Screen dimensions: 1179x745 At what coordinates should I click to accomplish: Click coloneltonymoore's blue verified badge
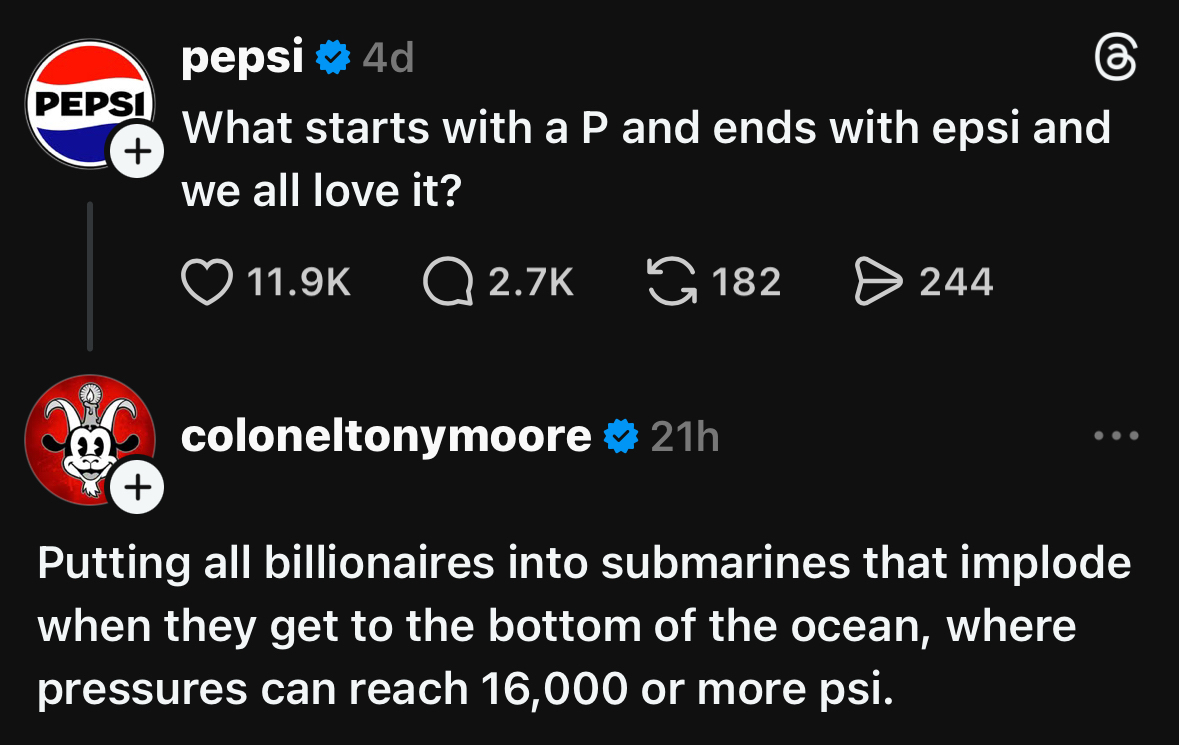pyautogui.click(x=620, y=437)
